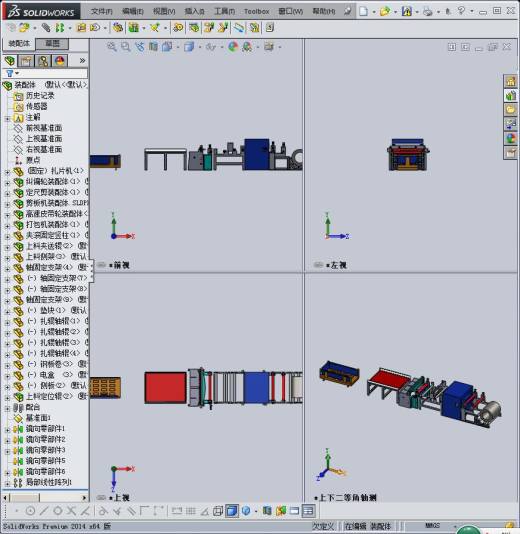The height and width of the screenshot is (534, 520).
Task: Click the View Settings icon in viewport toolbar
Action: [x=269, y=47]
